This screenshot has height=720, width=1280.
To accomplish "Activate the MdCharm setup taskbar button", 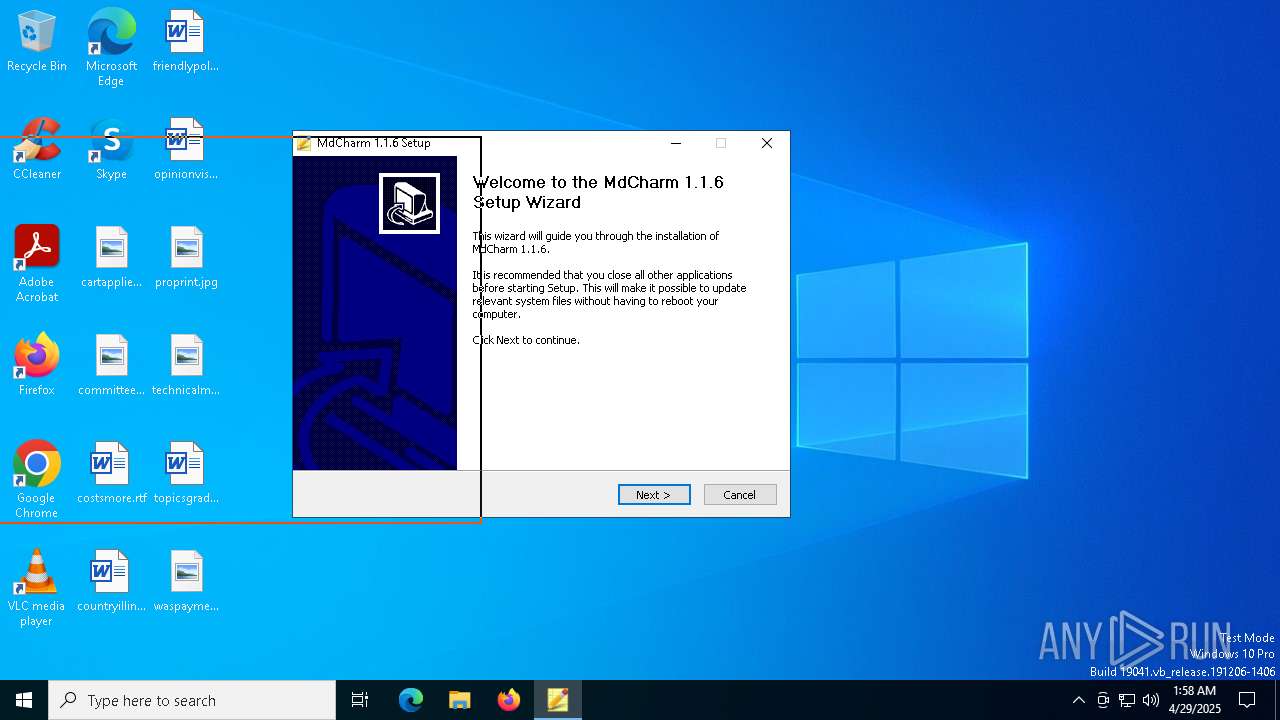I will [558, 700].
